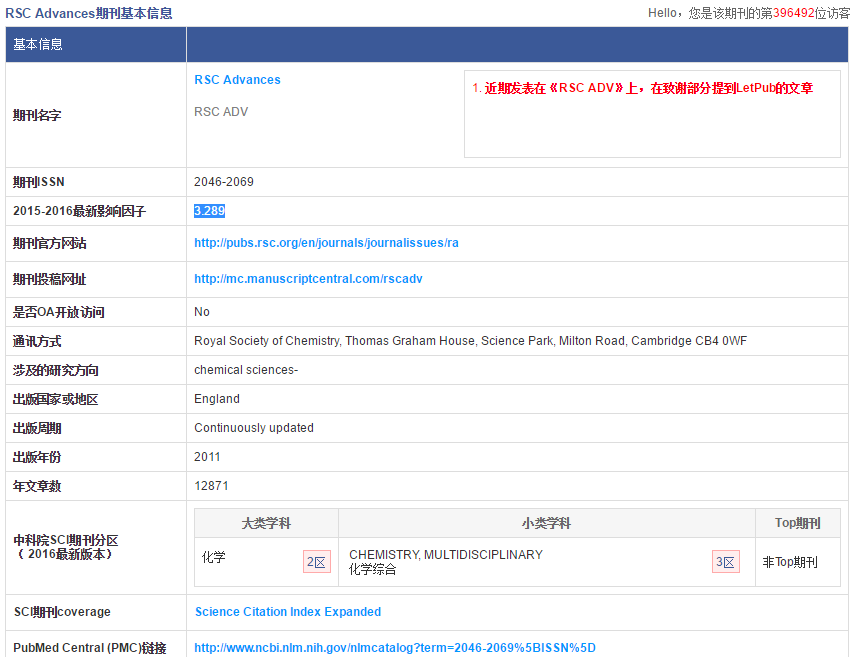Viewport: 853px width, 657px height.
Task: Click the 中科院SCI期刊分区 row label
Action: tap(66, 547)
